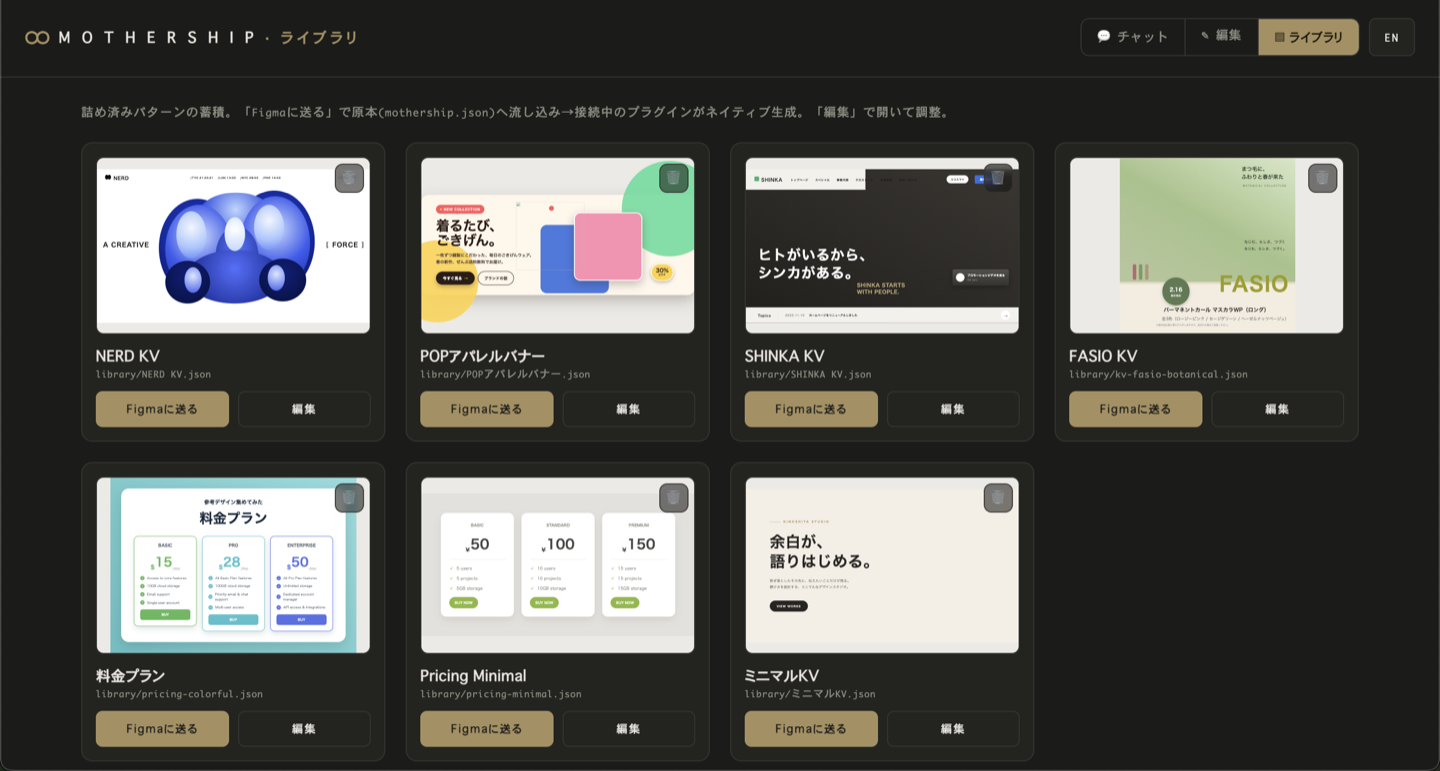1440x771 pixels.
Task: Click file path library/ミニマルKV.json
Action: pos(810,694)
